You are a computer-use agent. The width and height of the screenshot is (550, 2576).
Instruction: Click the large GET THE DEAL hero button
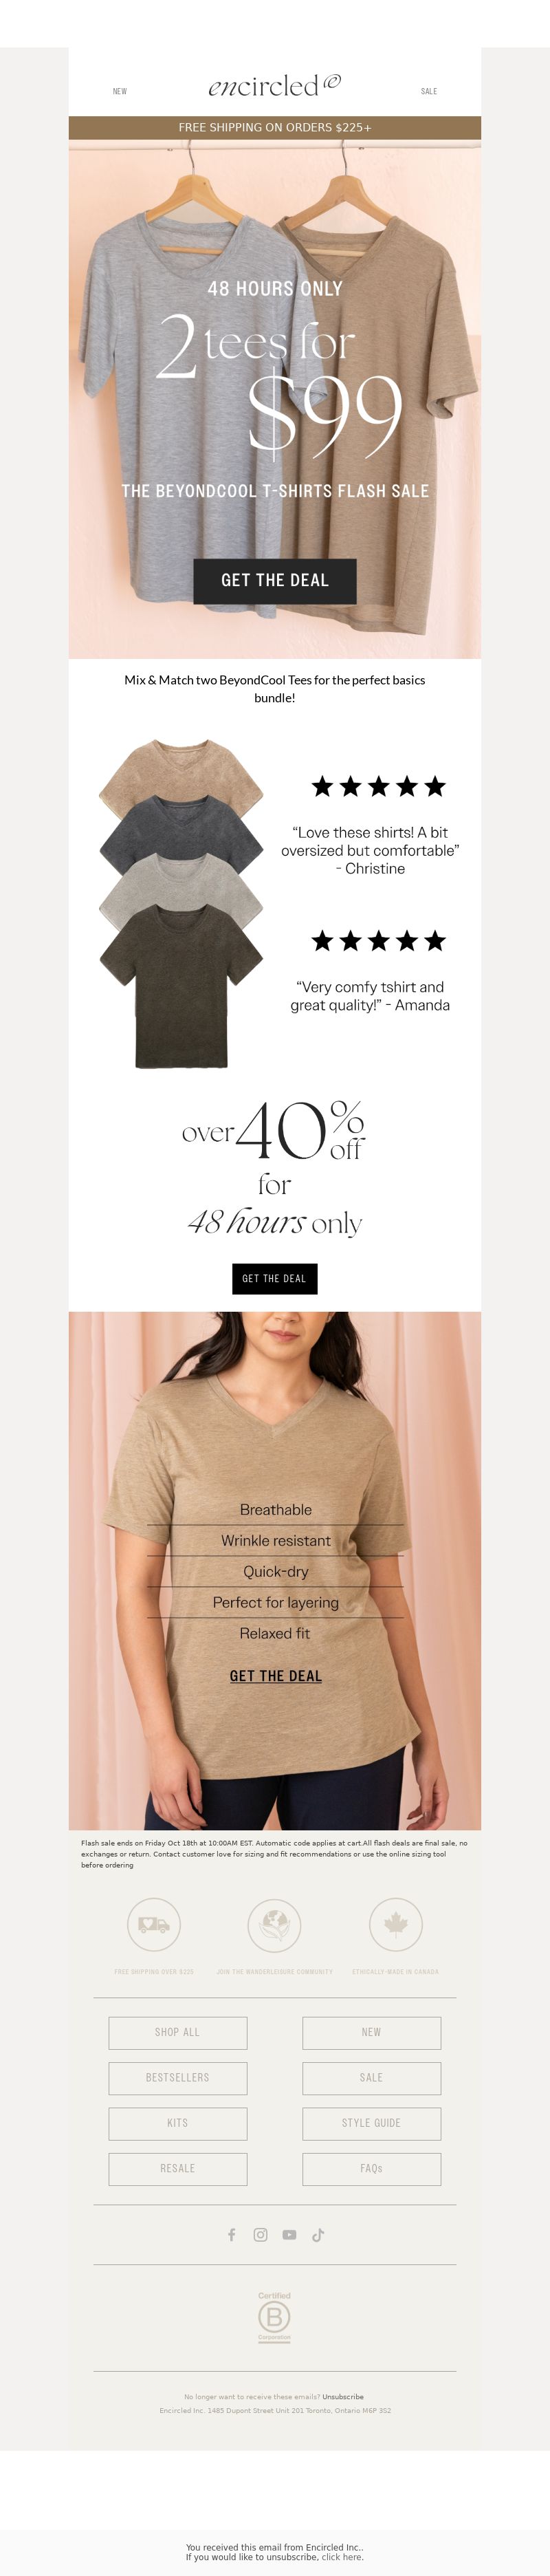[x=275, y=581]
